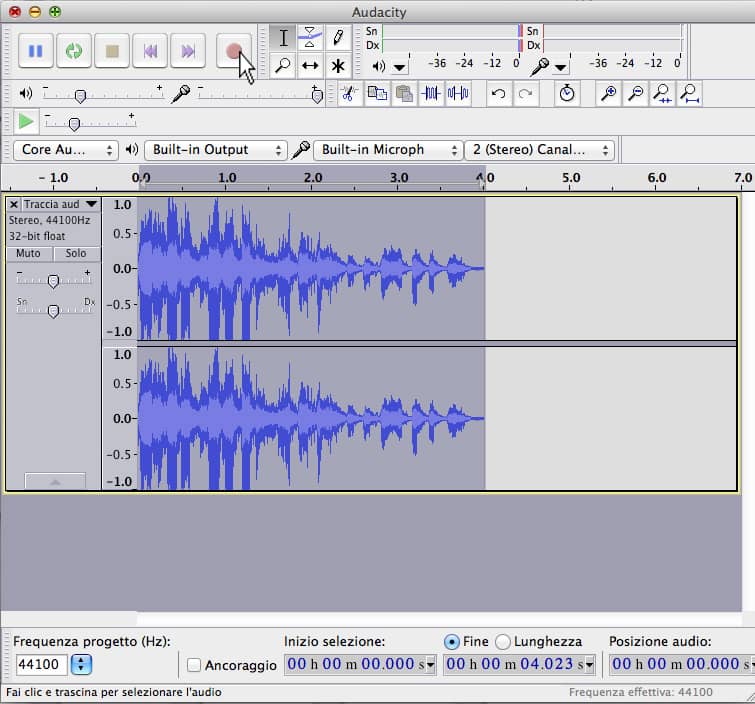Screen dimensions: 755x704
Task: Click the '32-bit float' track info text
Action: [x=37, y=236]
